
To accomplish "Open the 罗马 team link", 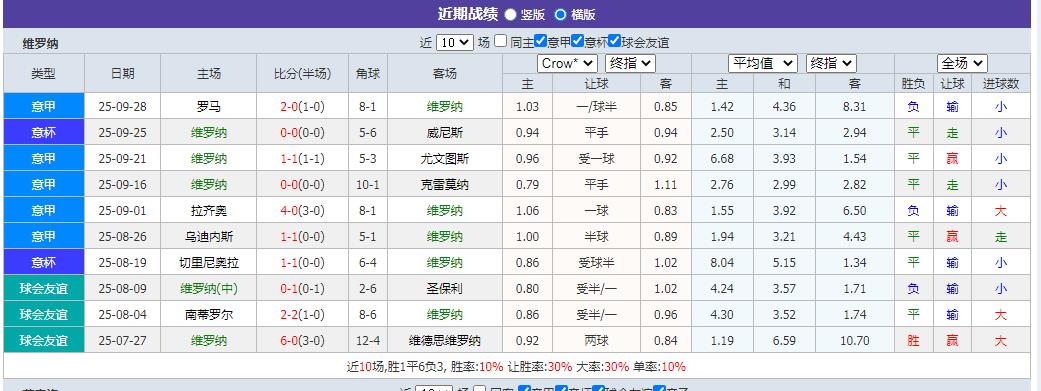I will pos(208,107).
